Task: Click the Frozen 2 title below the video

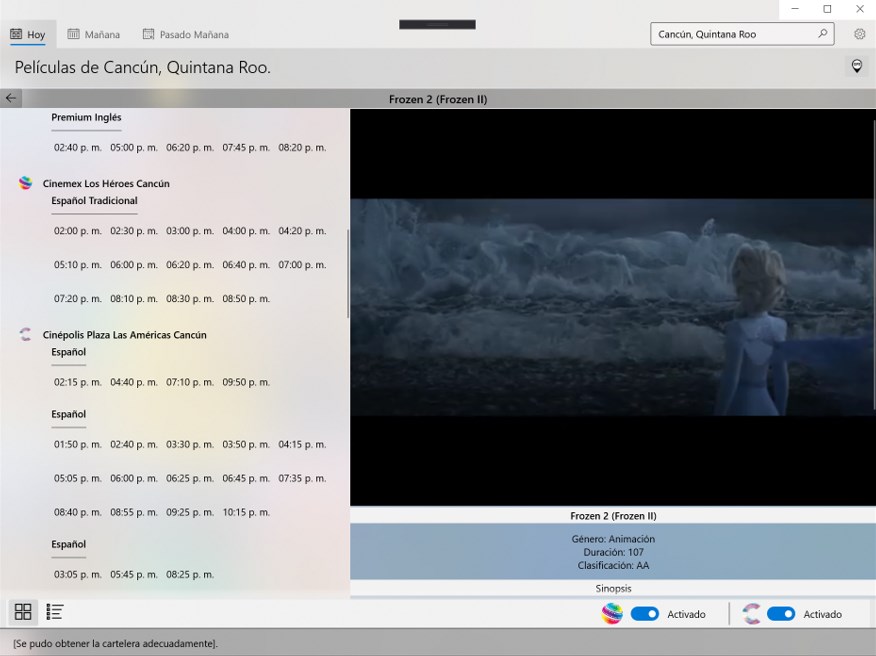Action: pyautogui.click(x=613, y=516)
